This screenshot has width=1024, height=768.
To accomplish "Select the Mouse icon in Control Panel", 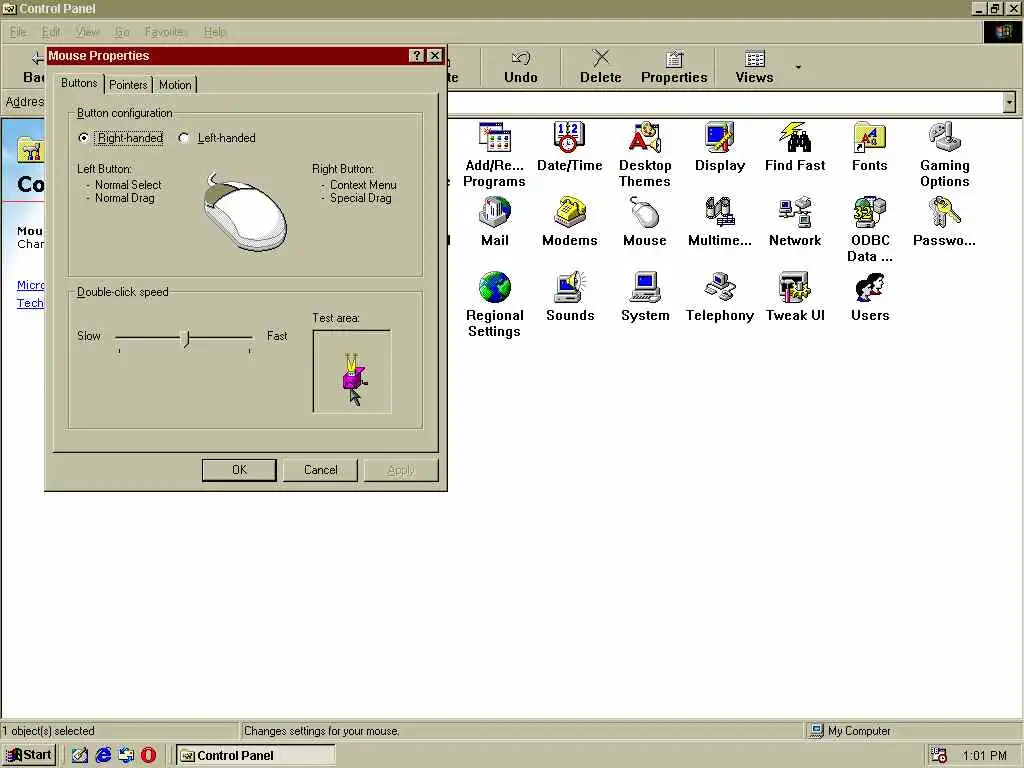I will coord(645,222).
